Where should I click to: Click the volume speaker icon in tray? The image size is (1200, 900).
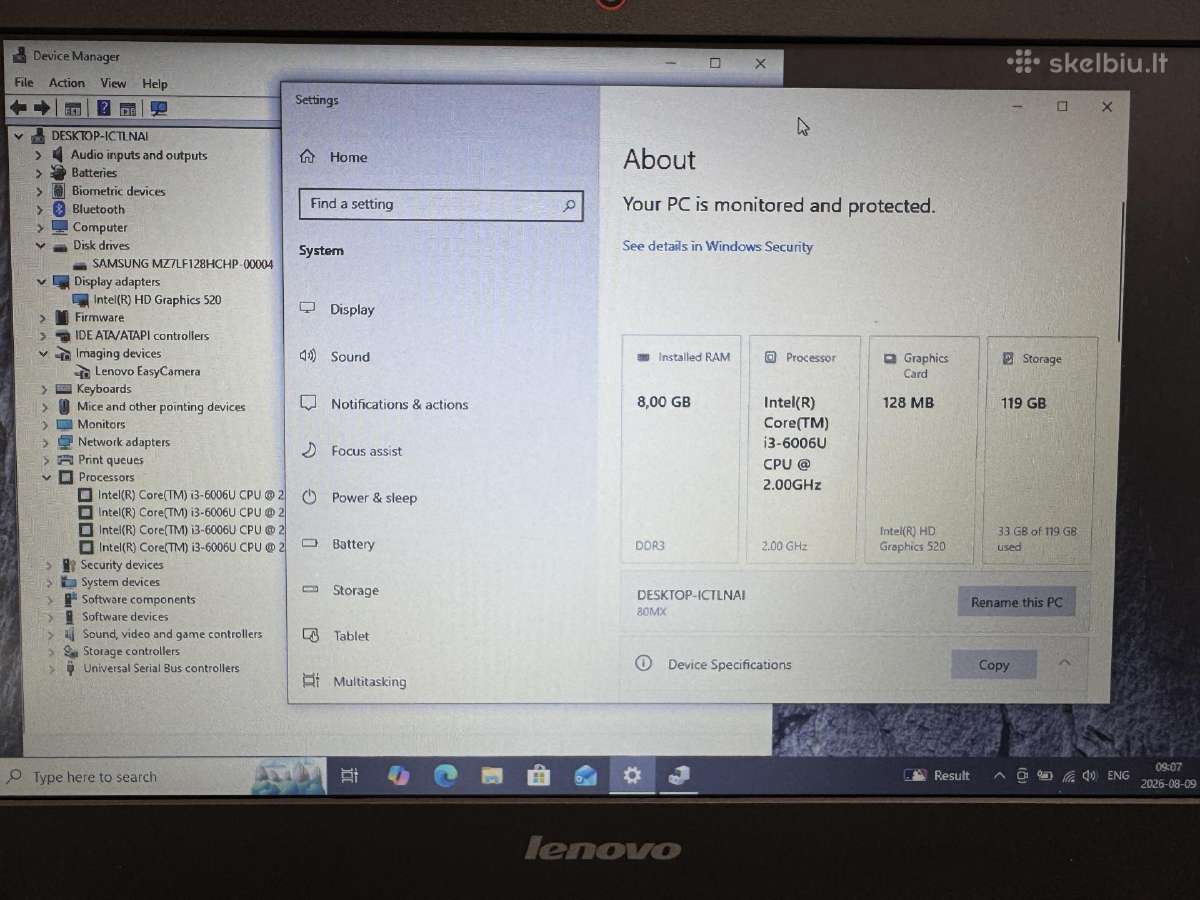(1089, 775)
